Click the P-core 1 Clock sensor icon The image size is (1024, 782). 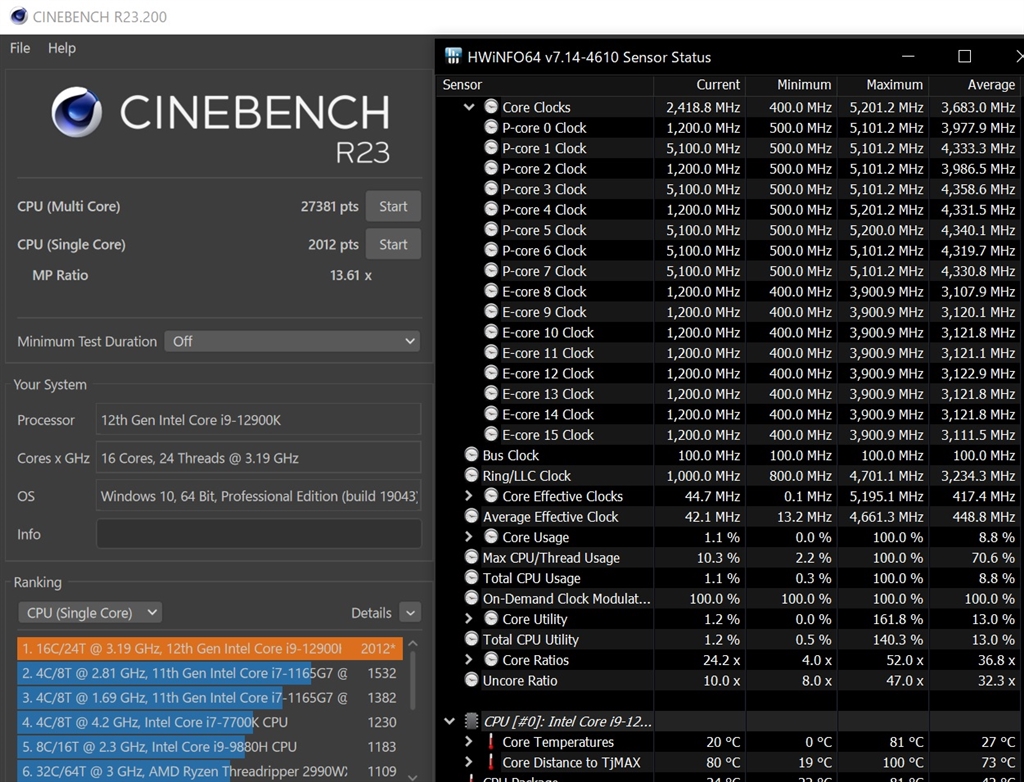[491, 148]
